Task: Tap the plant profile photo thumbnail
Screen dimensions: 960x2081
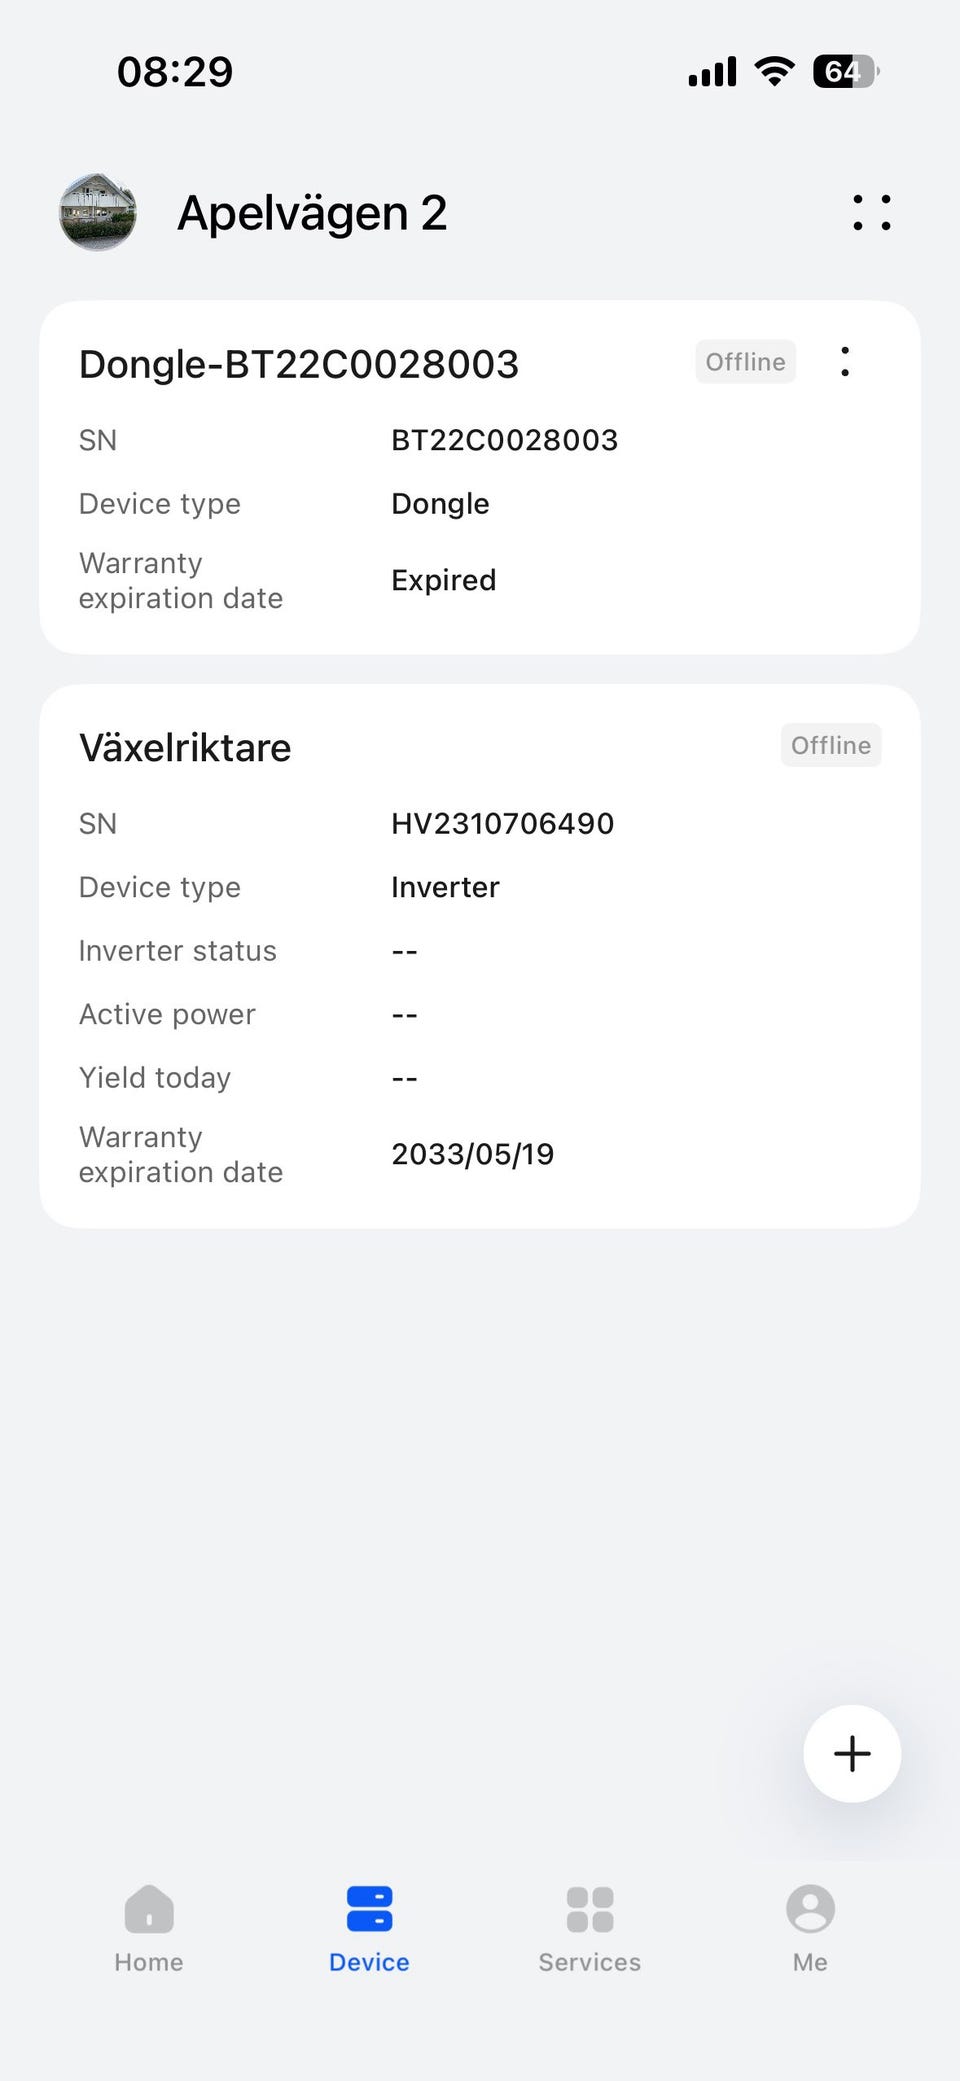Action: [97, 212]
